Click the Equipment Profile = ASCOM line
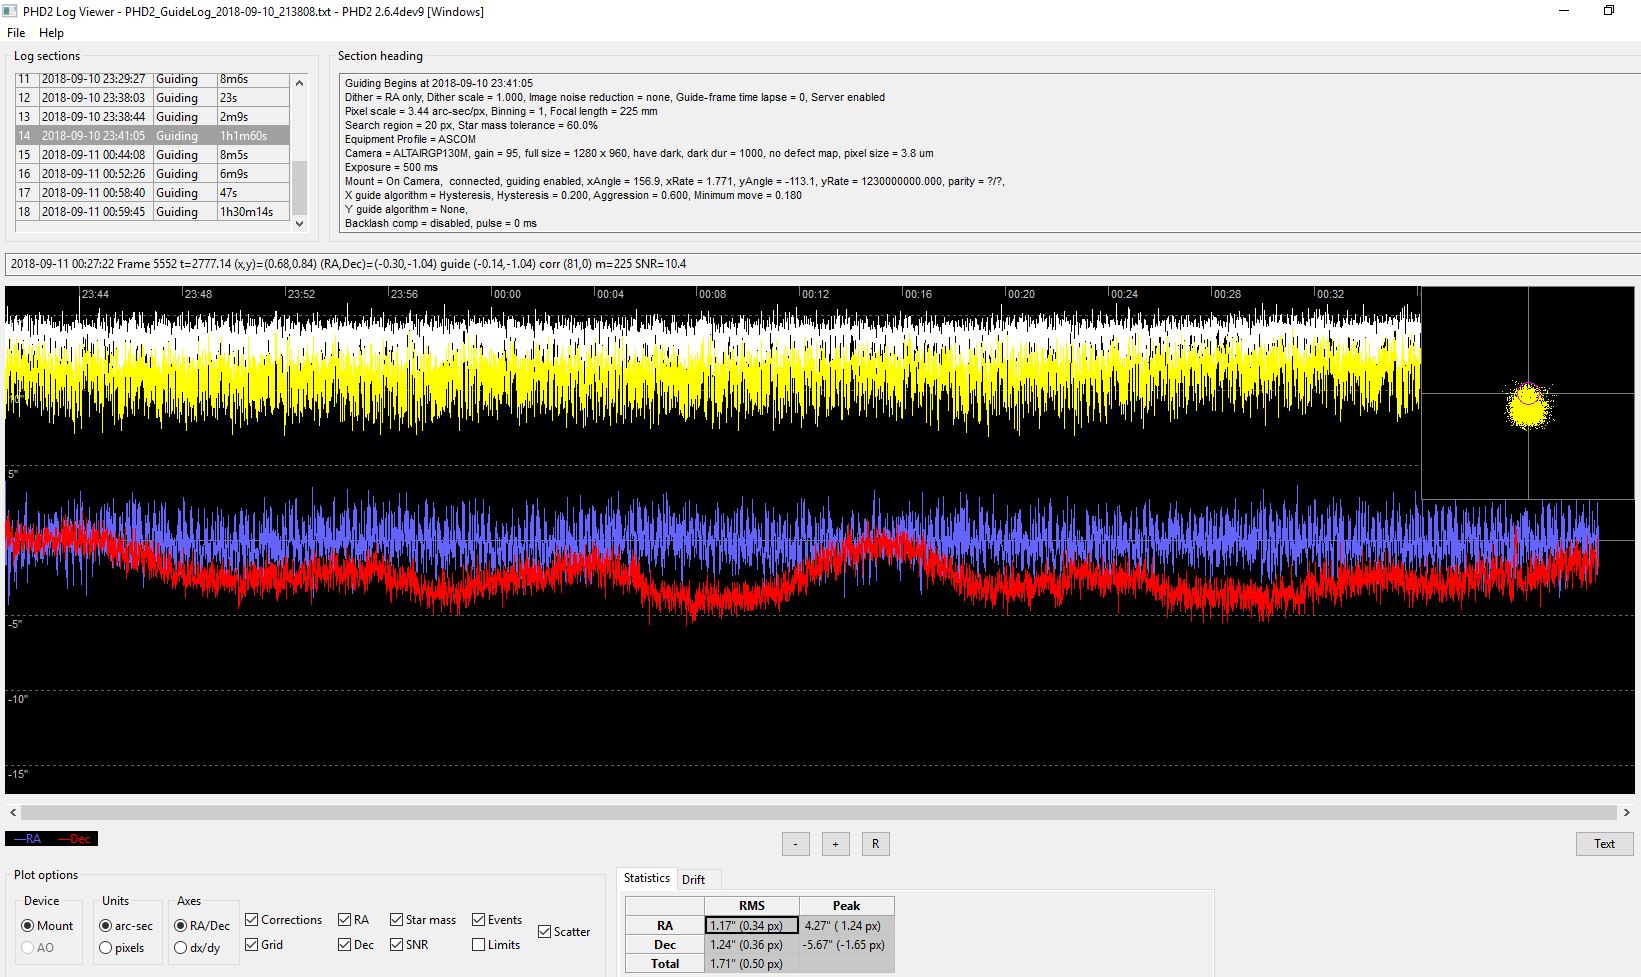The width and height of the screenshot is (1641, 977). tap(410, 140)
